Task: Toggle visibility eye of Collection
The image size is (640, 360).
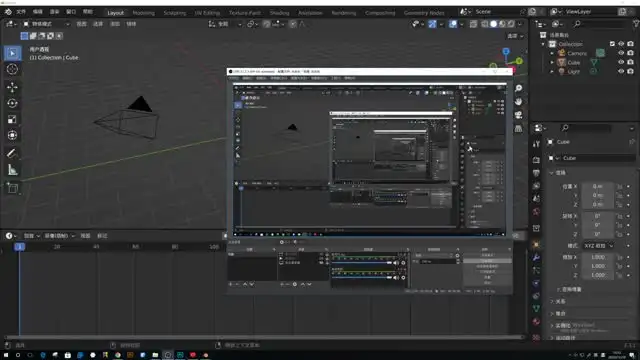Action: coord(621,44)
